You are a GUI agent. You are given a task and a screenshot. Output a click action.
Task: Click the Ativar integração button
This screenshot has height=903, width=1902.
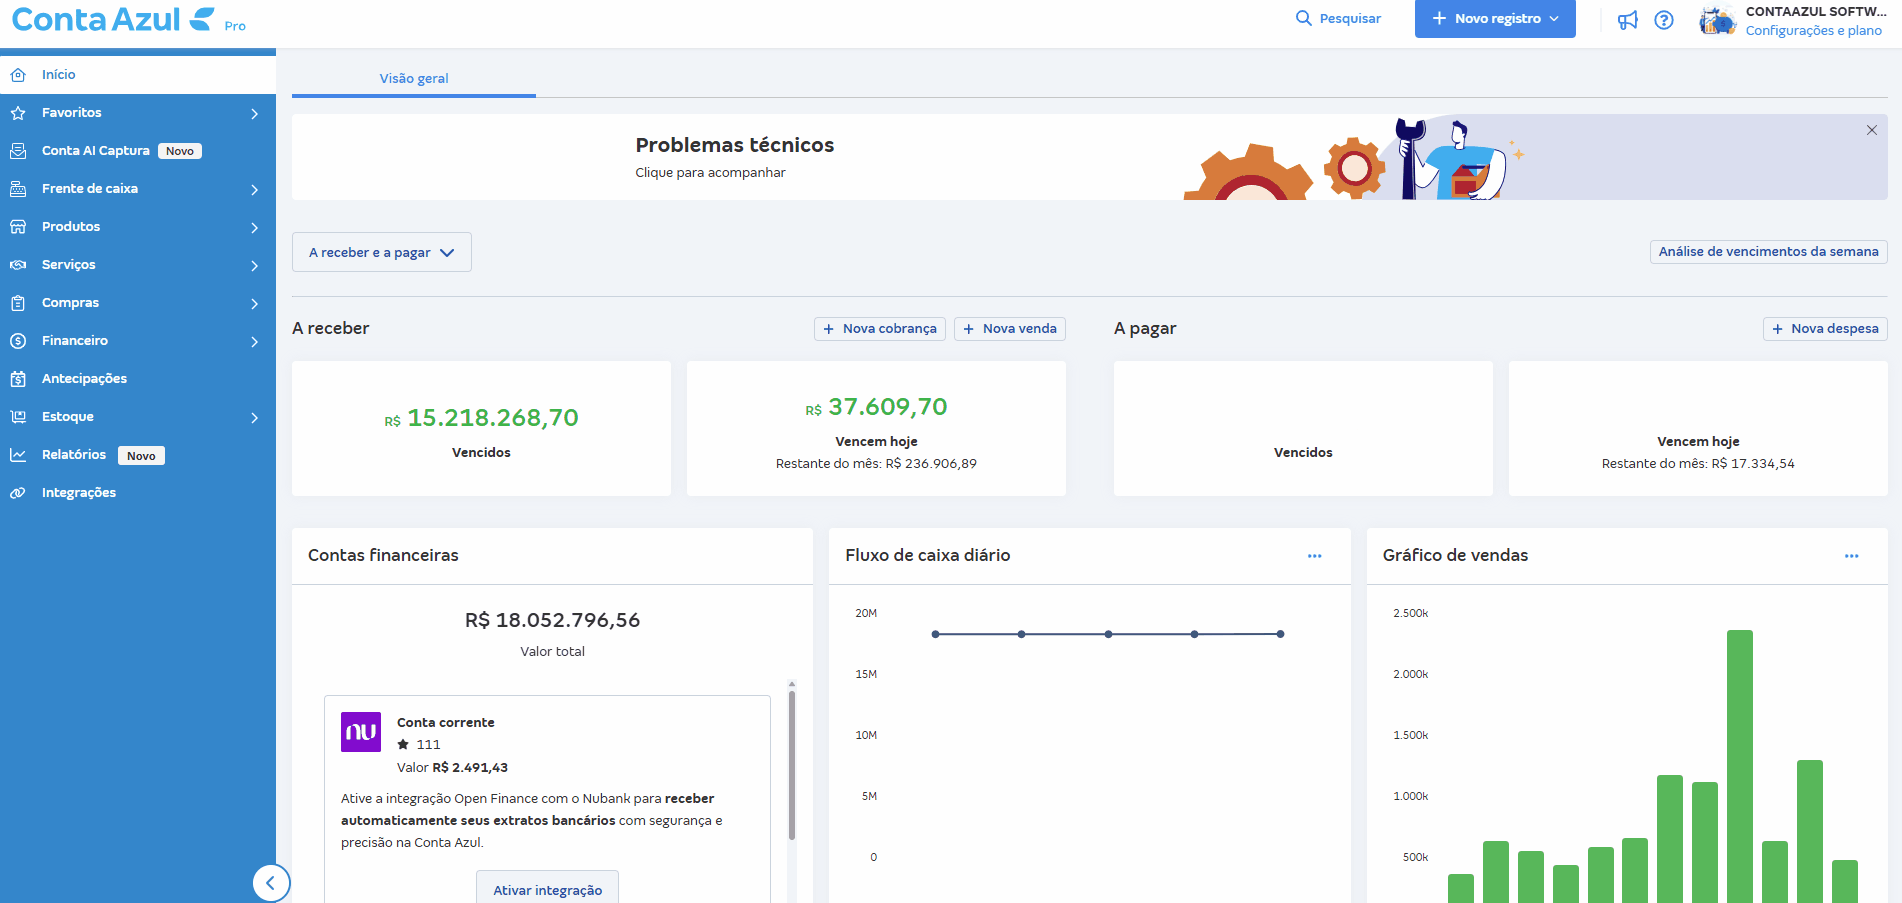(x=547, y=889)
